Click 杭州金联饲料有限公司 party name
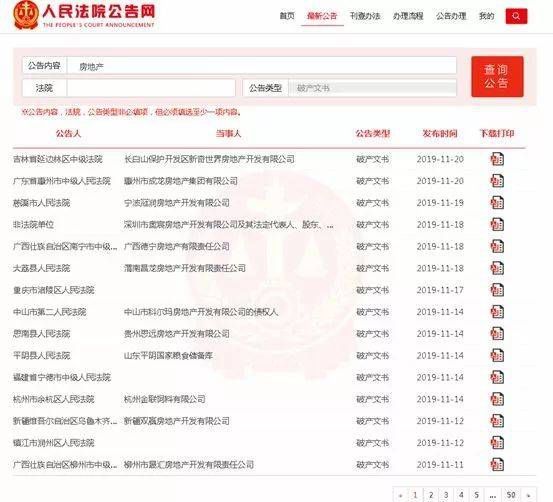This screenshot has width=553, height=502. 164,399
